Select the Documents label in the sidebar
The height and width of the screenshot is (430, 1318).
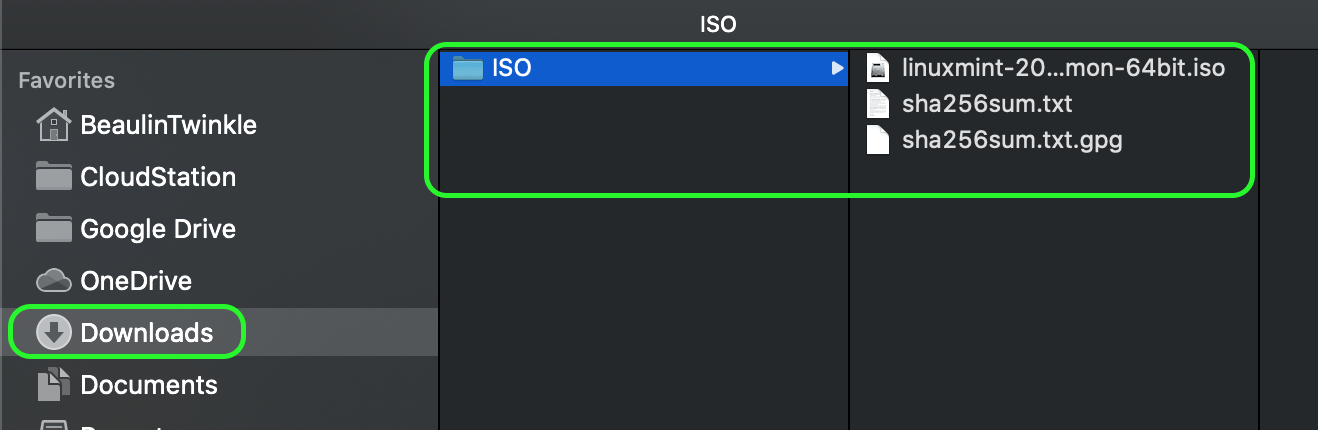click(x=149, y=385)
